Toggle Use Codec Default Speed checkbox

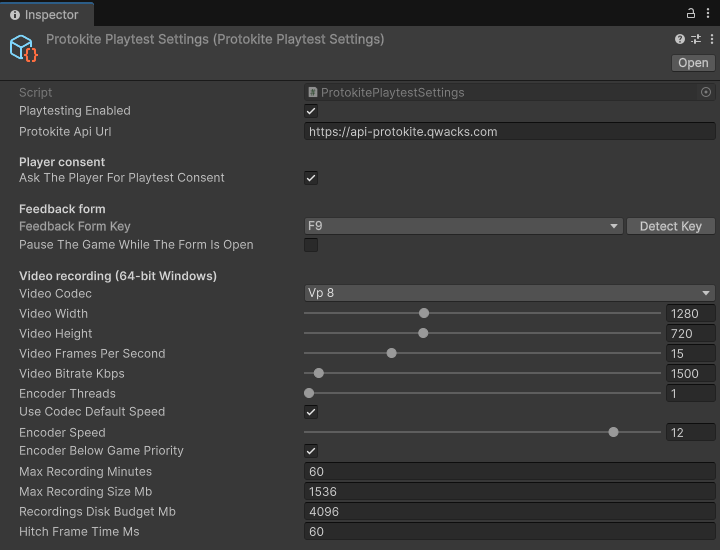(x=311, y=412)
